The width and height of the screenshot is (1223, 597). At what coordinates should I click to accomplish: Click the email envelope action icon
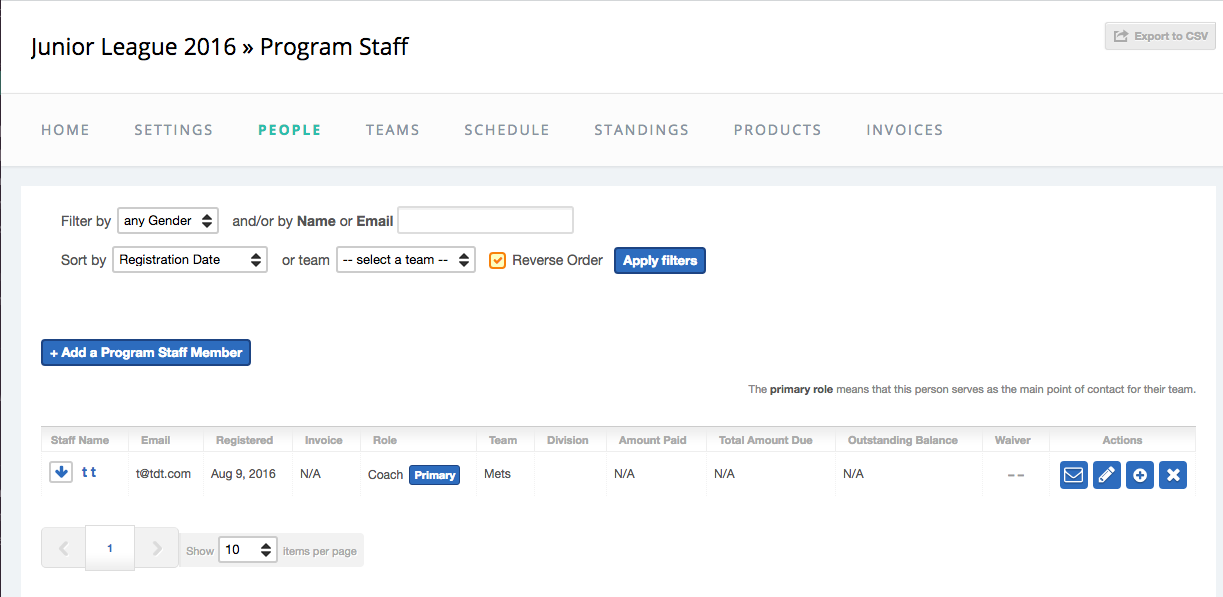tap(1073, 475)
